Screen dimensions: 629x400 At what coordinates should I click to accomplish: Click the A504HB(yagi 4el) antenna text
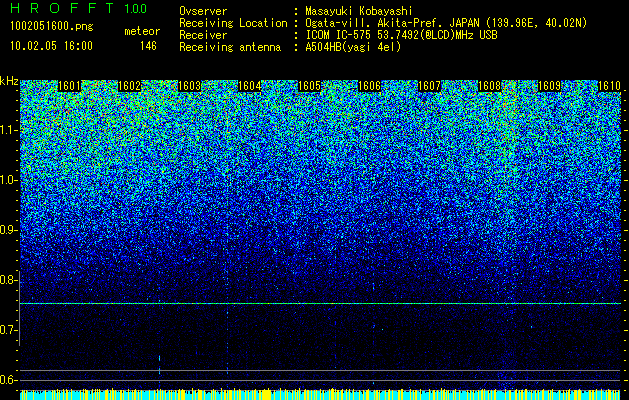(x=353, y=47)
